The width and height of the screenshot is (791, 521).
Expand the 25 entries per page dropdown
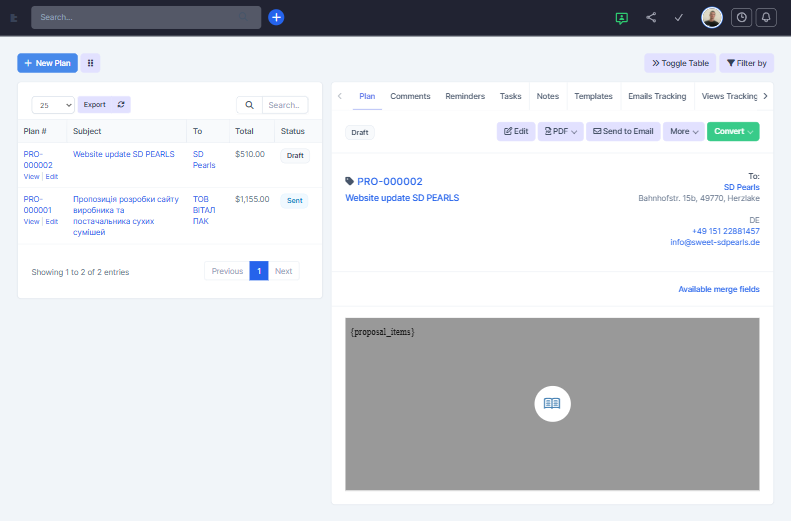click(x=53, y=105)
